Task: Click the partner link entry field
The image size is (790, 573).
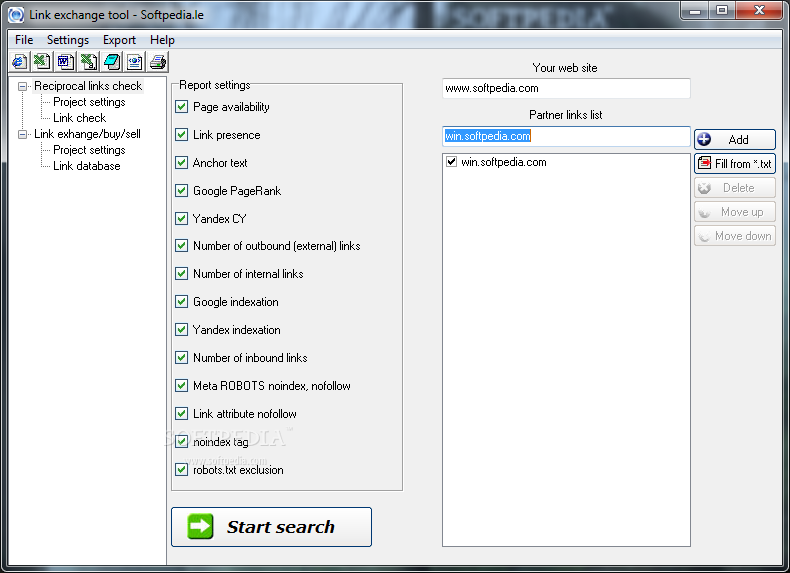Action: tap(566, 136)
